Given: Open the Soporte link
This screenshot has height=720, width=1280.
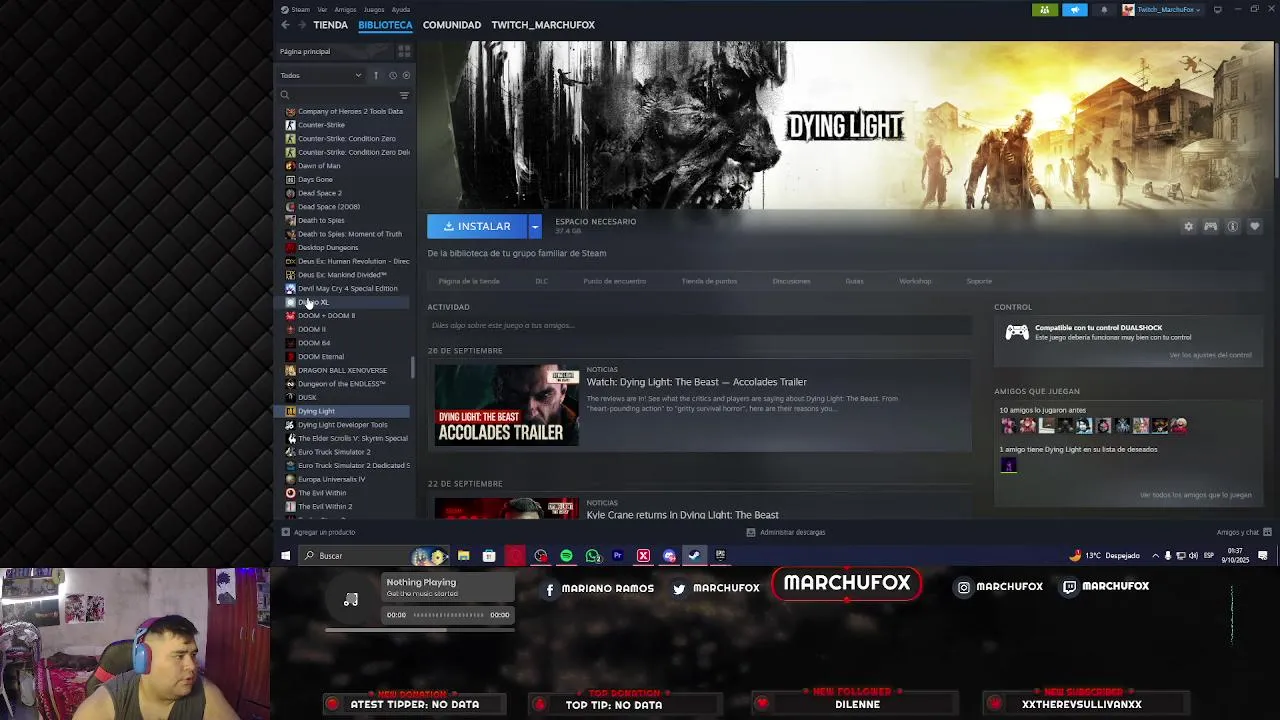Looking at the screenshot, I should click(x=979, y=281).
